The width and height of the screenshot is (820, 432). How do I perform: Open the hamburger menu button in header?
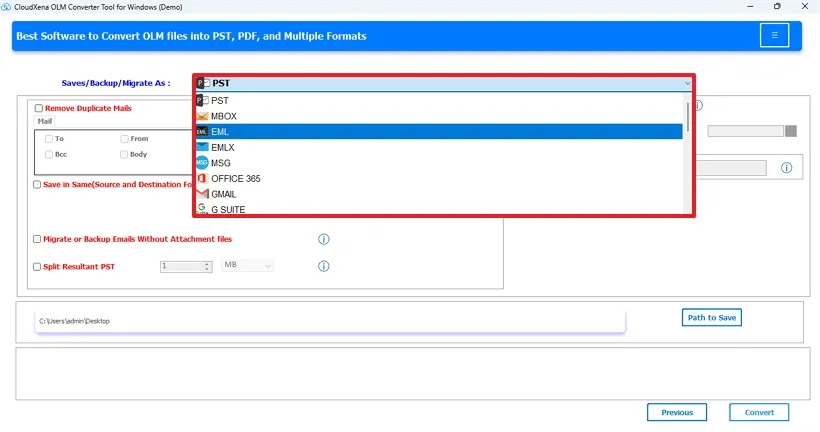[773, 36]
